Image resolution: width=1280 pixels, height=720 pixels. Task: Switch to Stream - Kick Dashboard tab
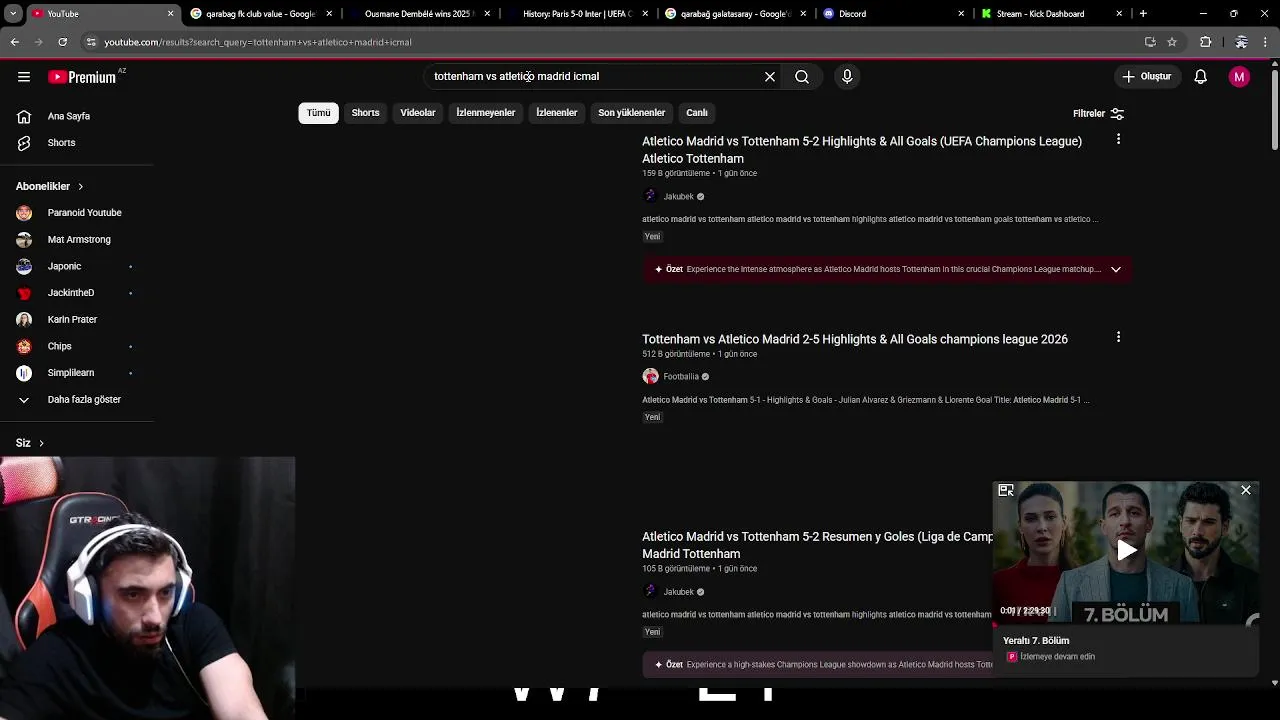pos(1050,14)
